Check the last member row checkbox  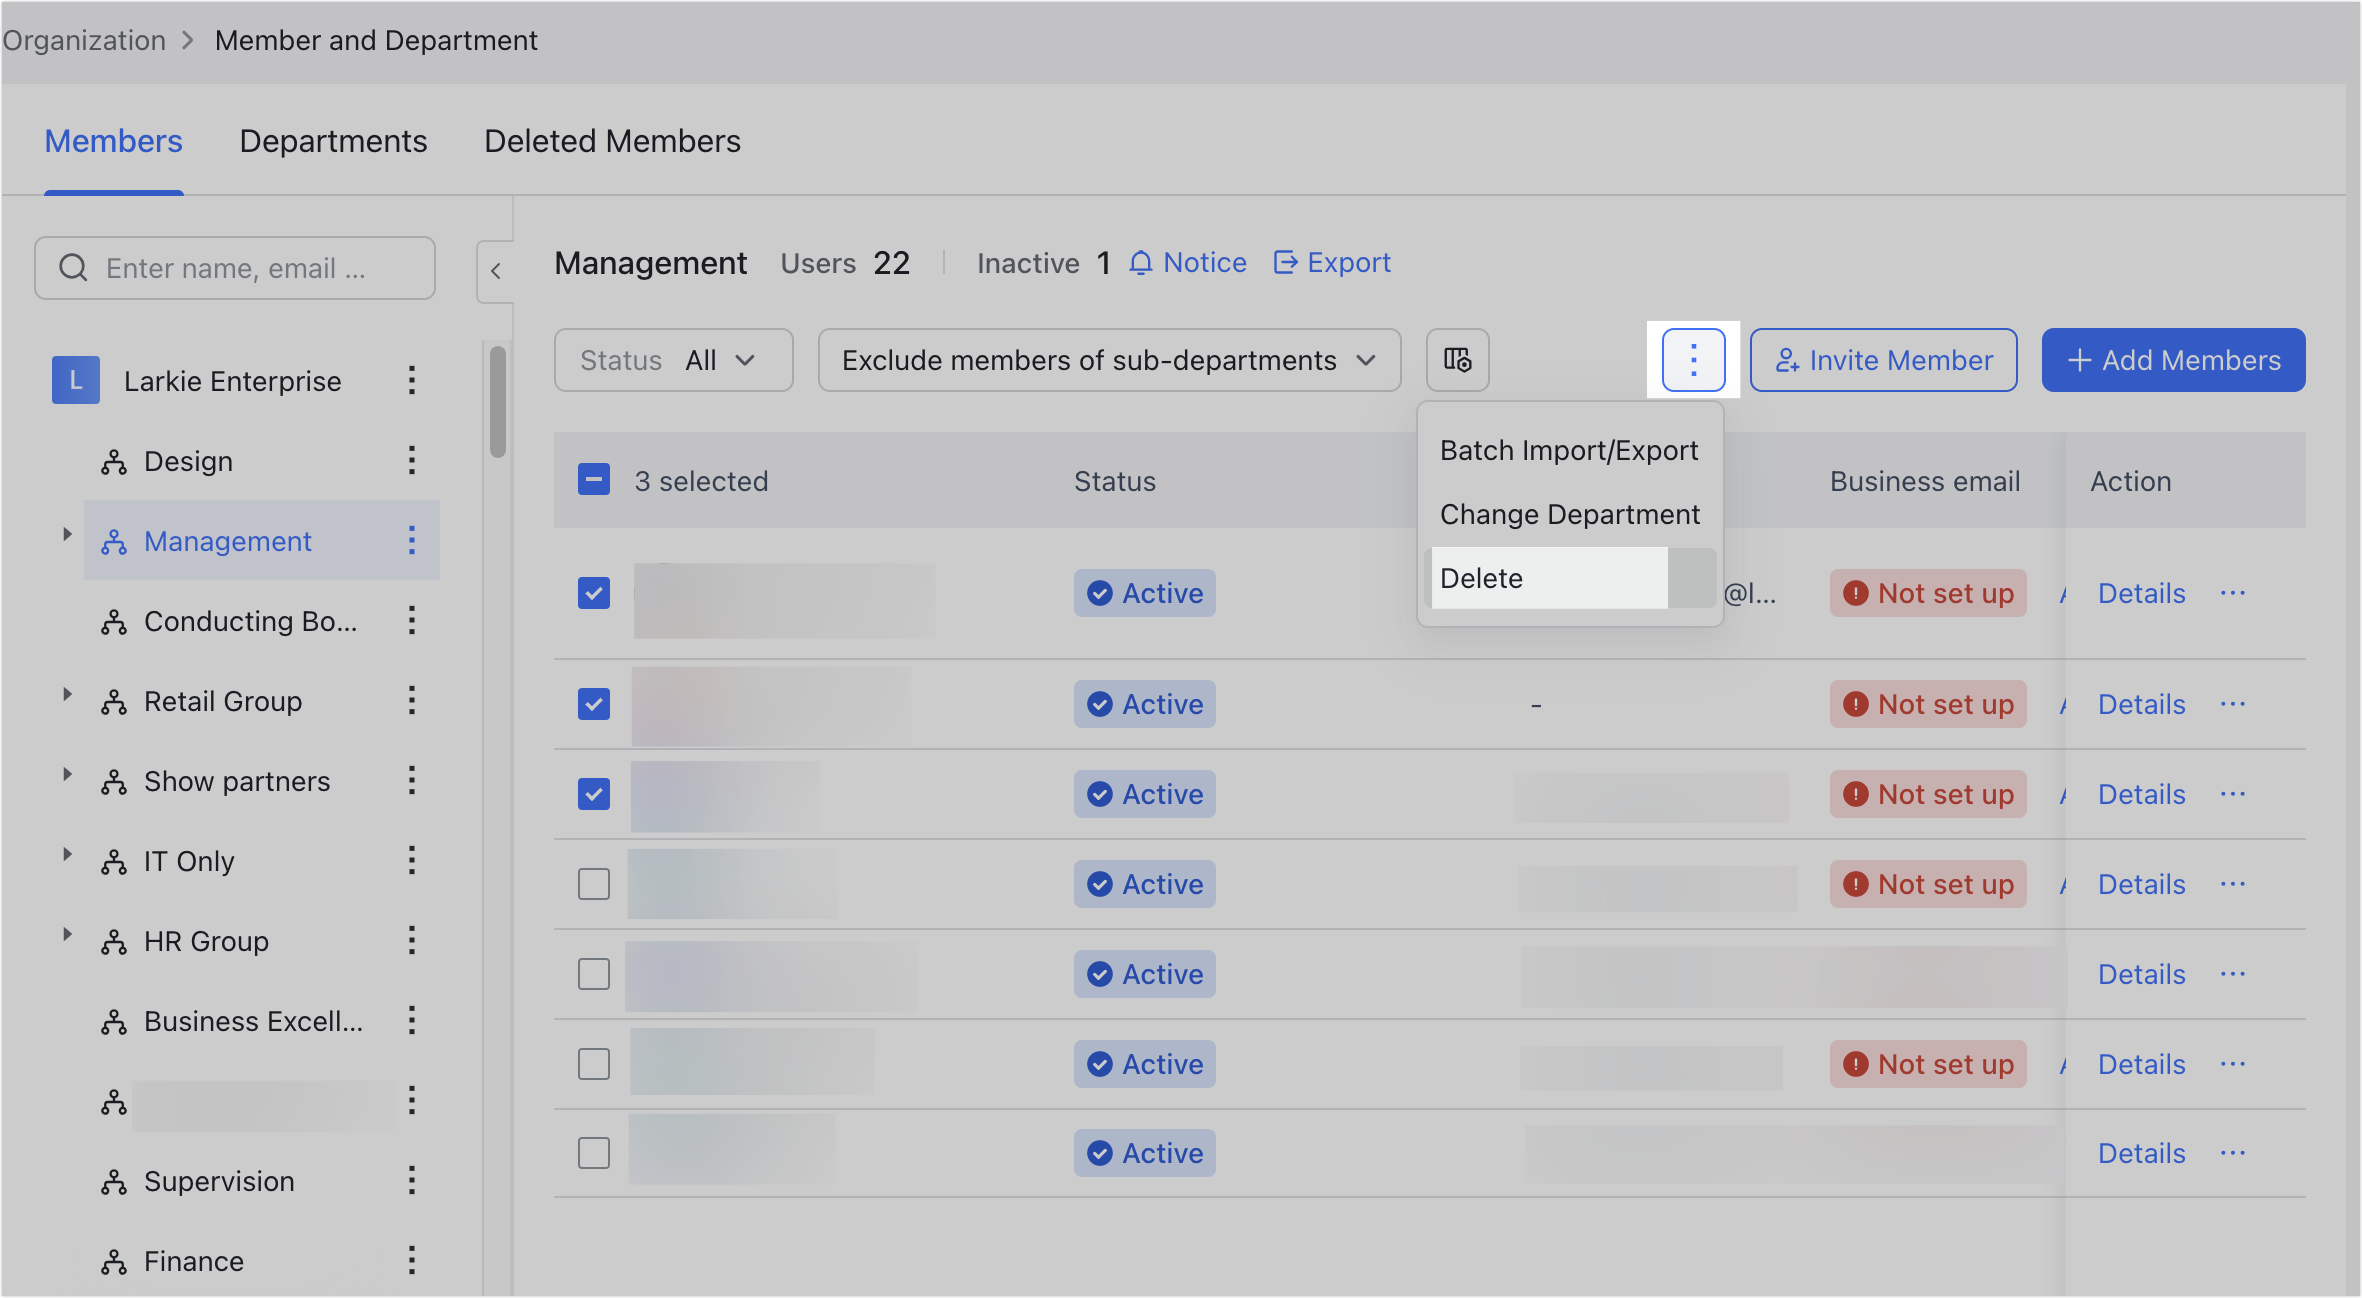coord(594,1153)
